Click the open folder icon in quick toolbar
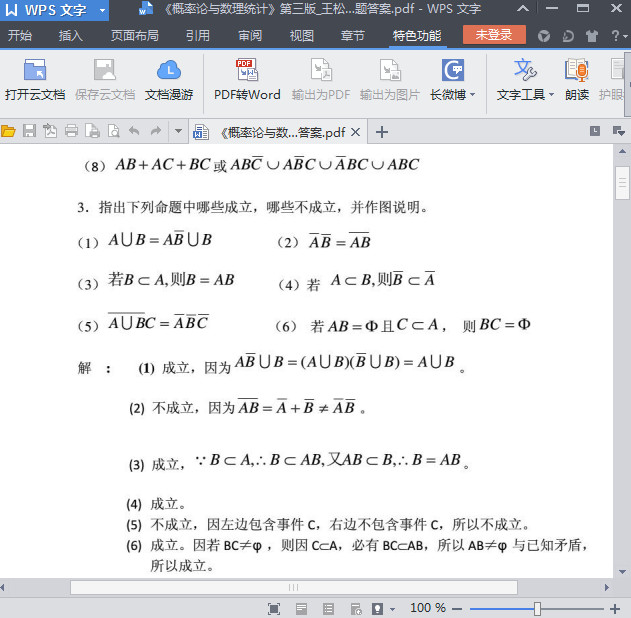The width and height of the screenshot is (631, 618). coord(8,131)
